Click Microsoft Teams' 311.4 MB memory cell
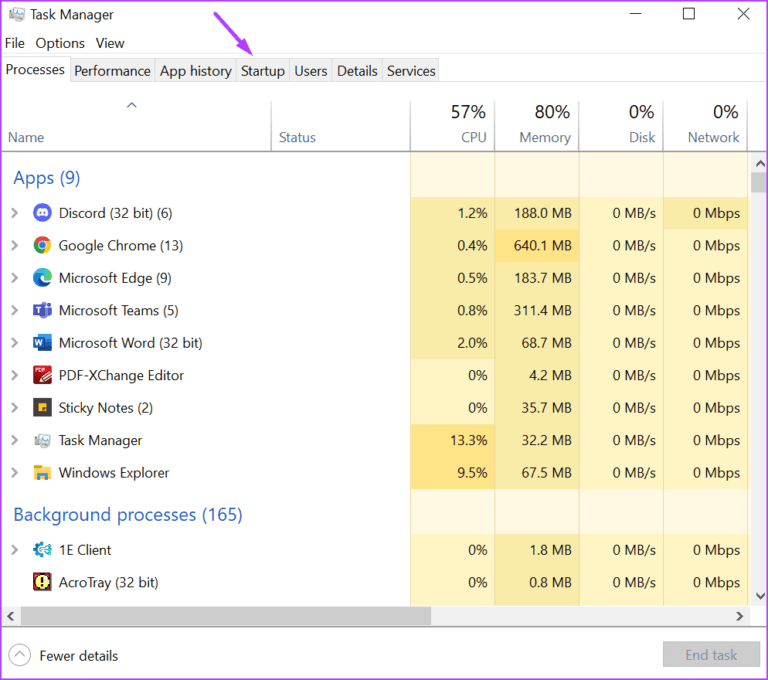This screenshot has height=680, width=768. tap(536, 310)
